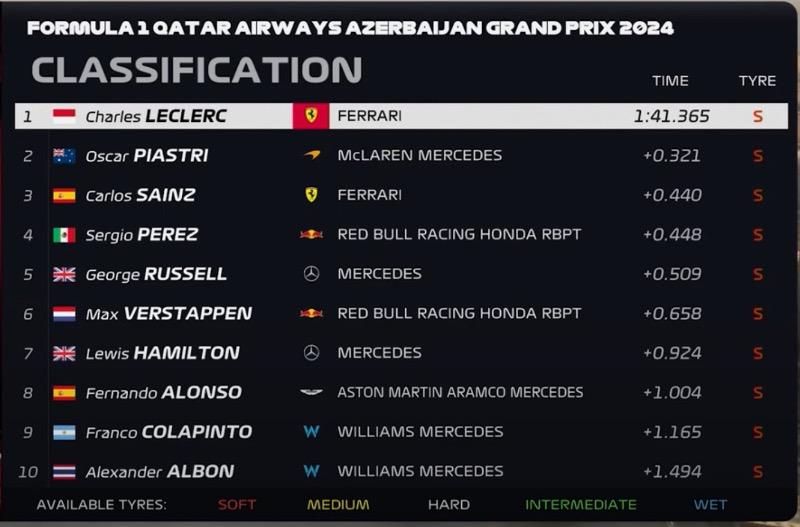
Task: Click Leclerc's soft tyre S indicator
Action: (x=758, y=116)
